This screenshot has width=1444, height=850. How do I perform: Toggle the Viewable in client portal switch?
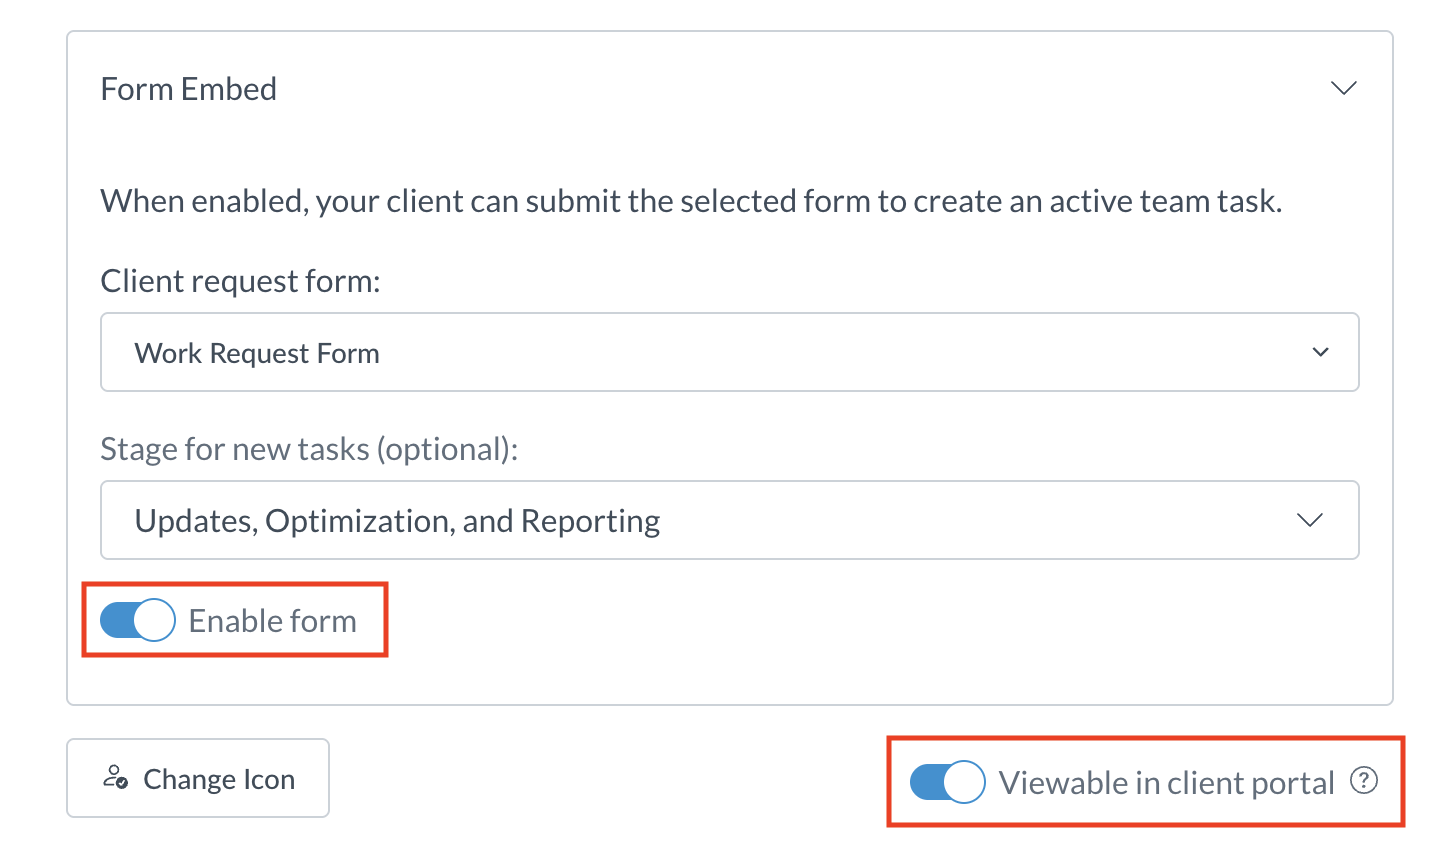coord(947,781)
